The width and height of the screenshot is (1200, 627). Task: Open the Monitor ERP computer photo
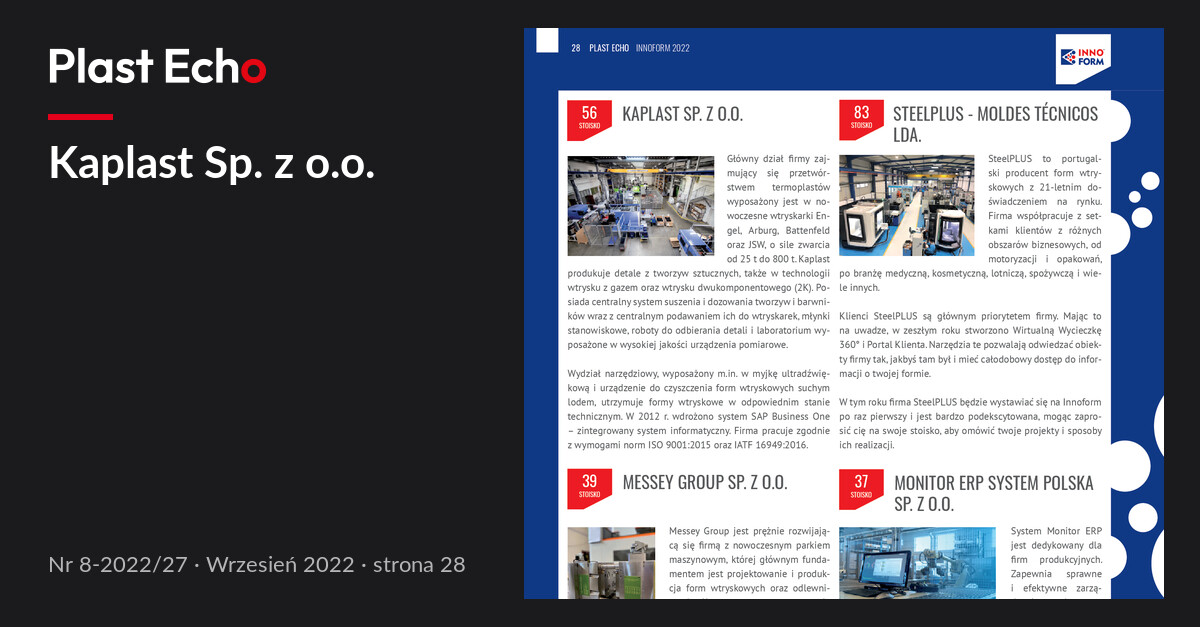pyautogui.click(x=917, y=562)
